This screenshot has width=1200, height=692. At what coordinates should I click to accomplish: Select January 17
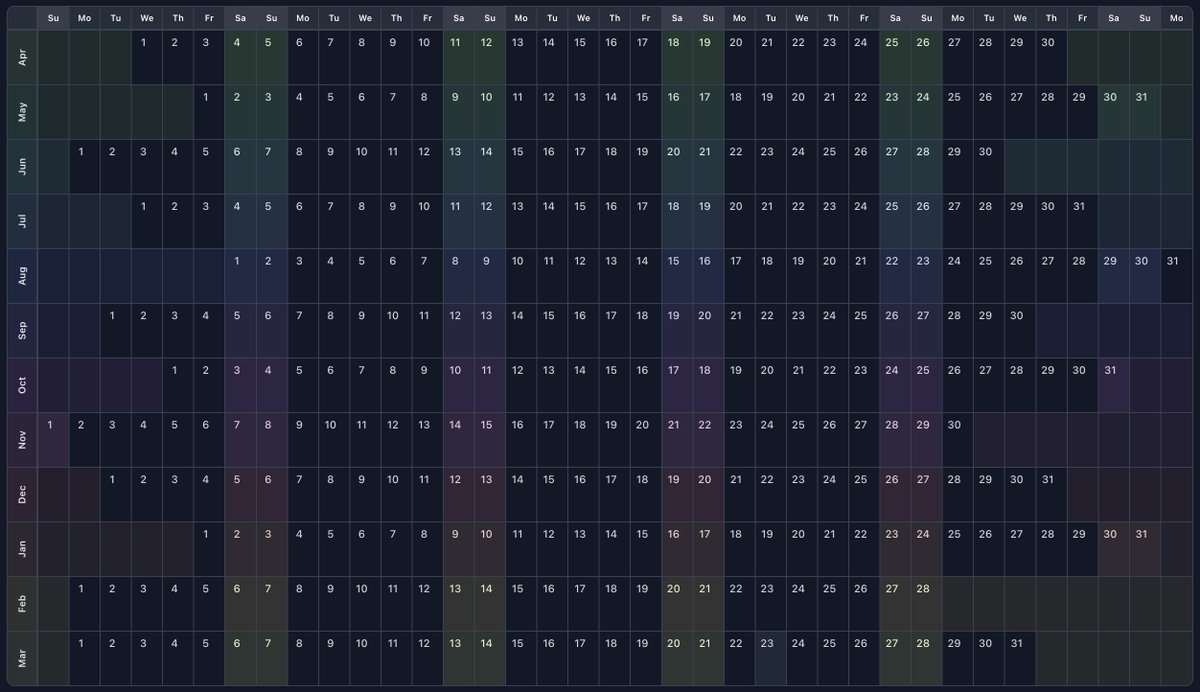(707, 548)
